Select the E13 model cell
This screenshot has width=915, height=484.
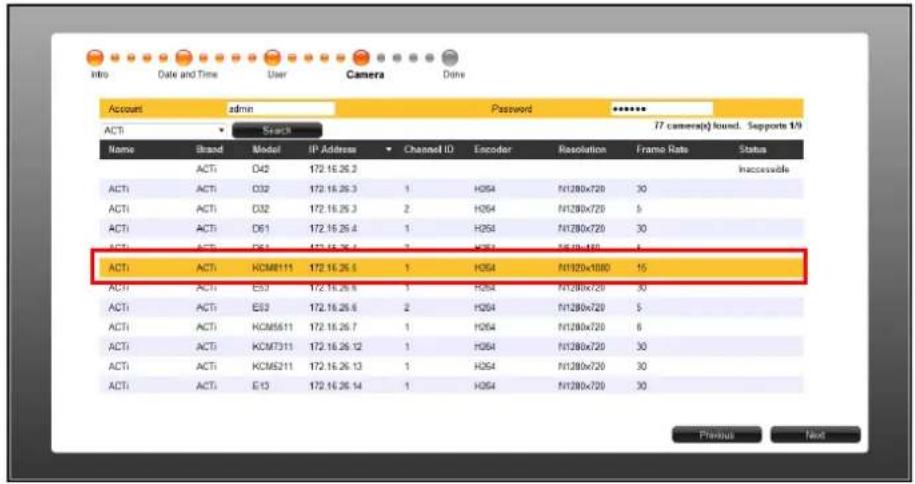[261, 386]
